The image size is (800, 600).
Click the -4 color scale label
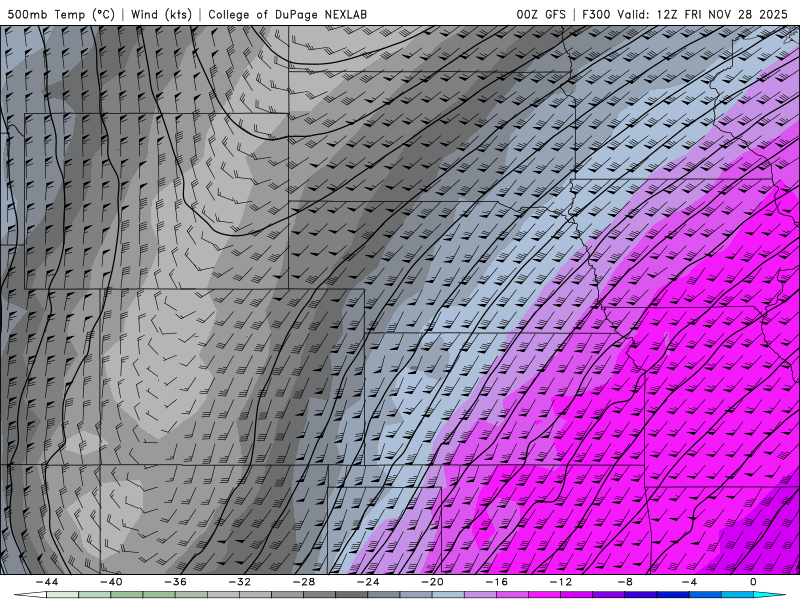(690, 582)
